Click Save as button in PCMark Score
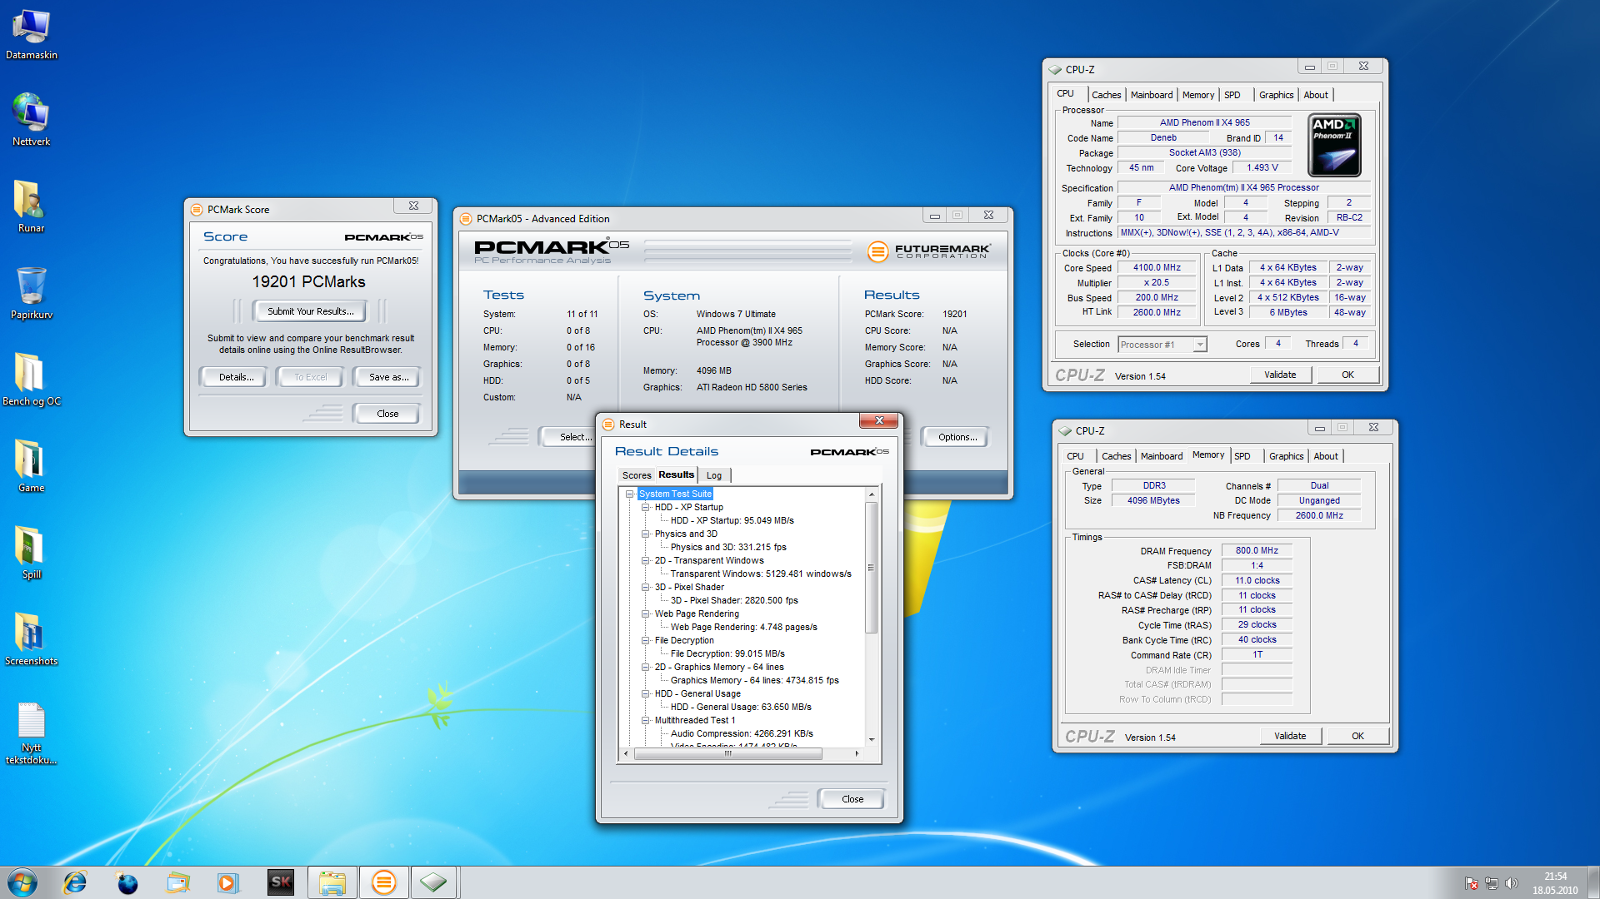Screen dimensions: 1600x899 [388, 377]
